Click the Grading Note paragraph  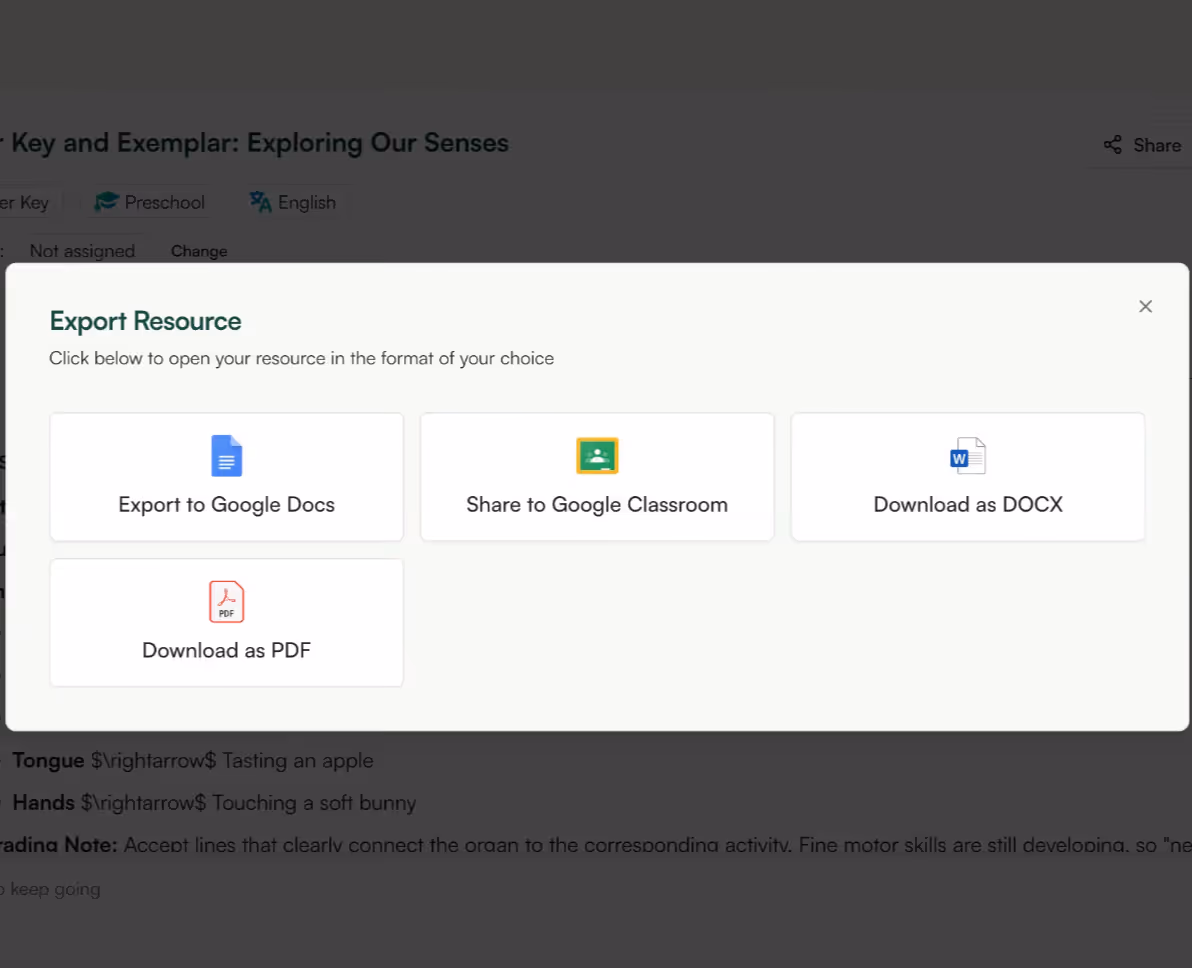(596, 845)
